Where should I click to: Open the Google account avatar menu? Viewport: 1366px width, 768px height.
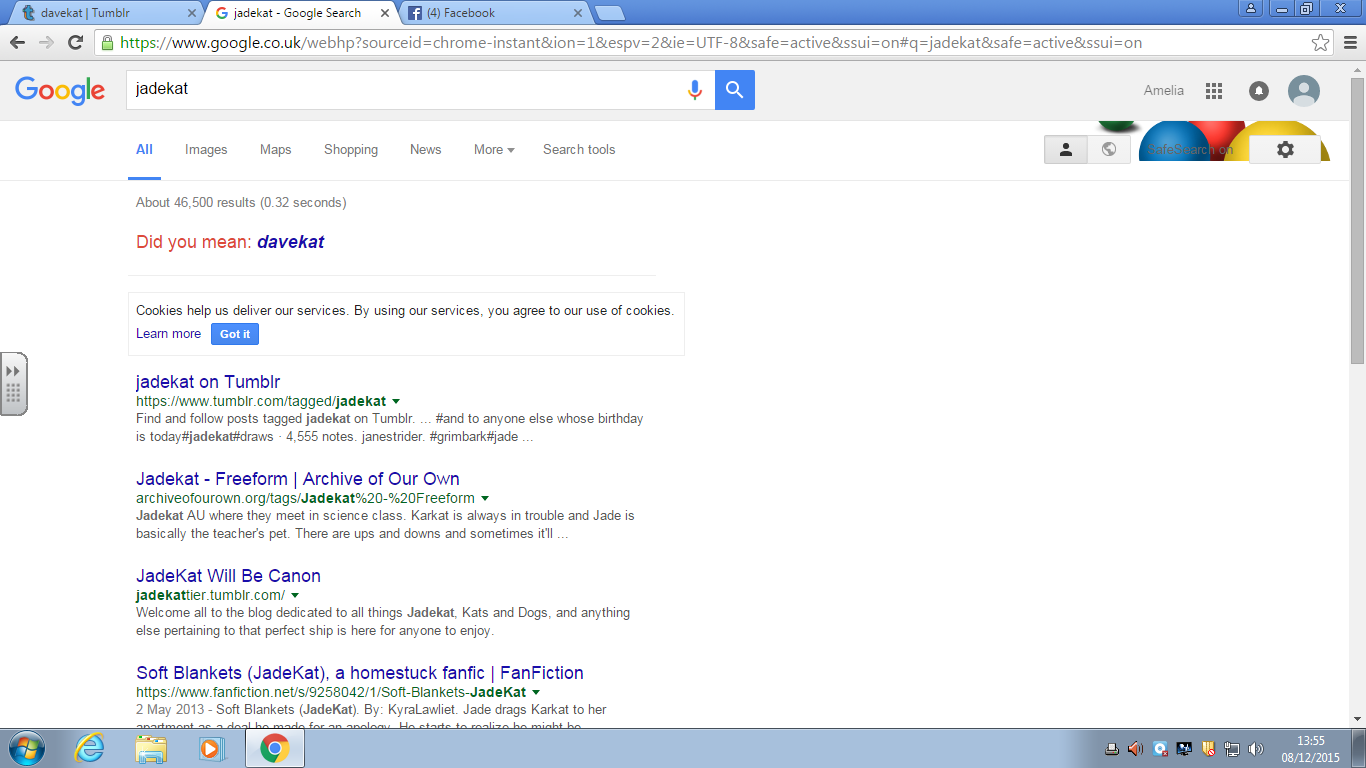[1303, 91]
